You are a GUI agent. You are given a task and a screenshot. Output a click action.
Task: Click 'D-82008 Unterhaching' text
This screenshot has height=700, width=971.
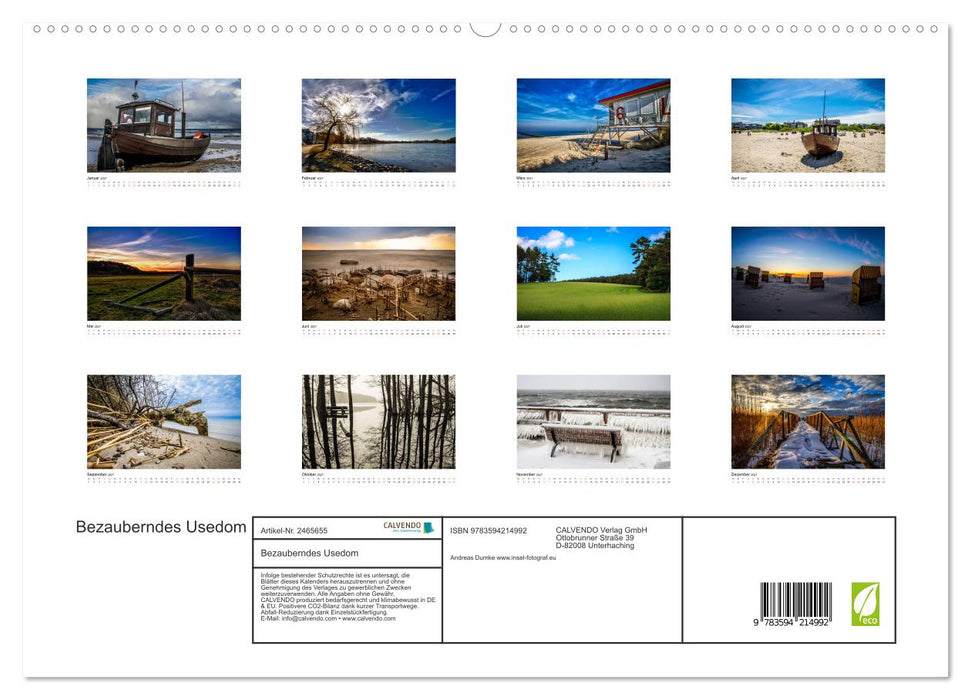coord(594,546)
